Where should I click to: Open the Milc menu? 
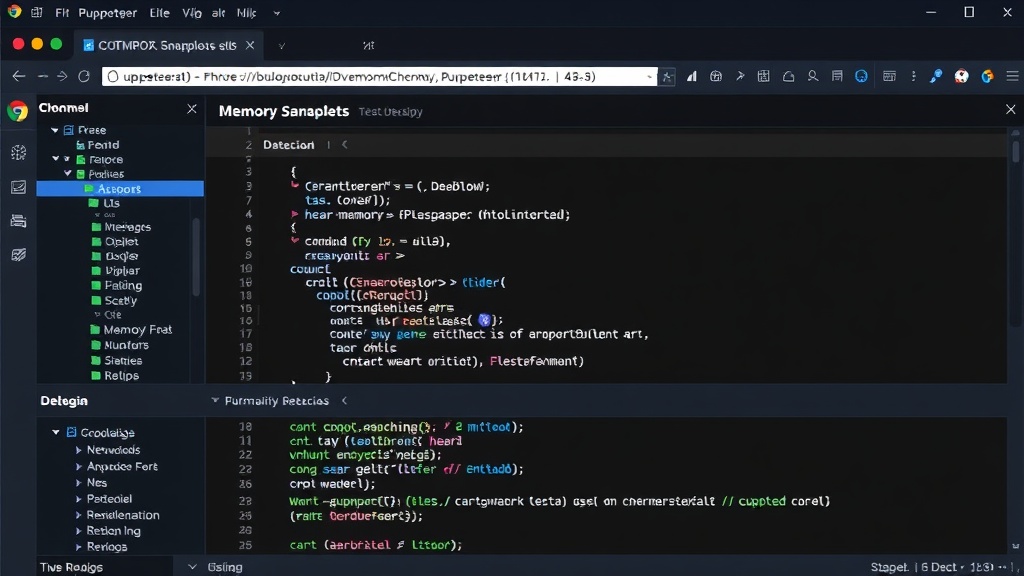pyautogui.click(x=246, y=13)
